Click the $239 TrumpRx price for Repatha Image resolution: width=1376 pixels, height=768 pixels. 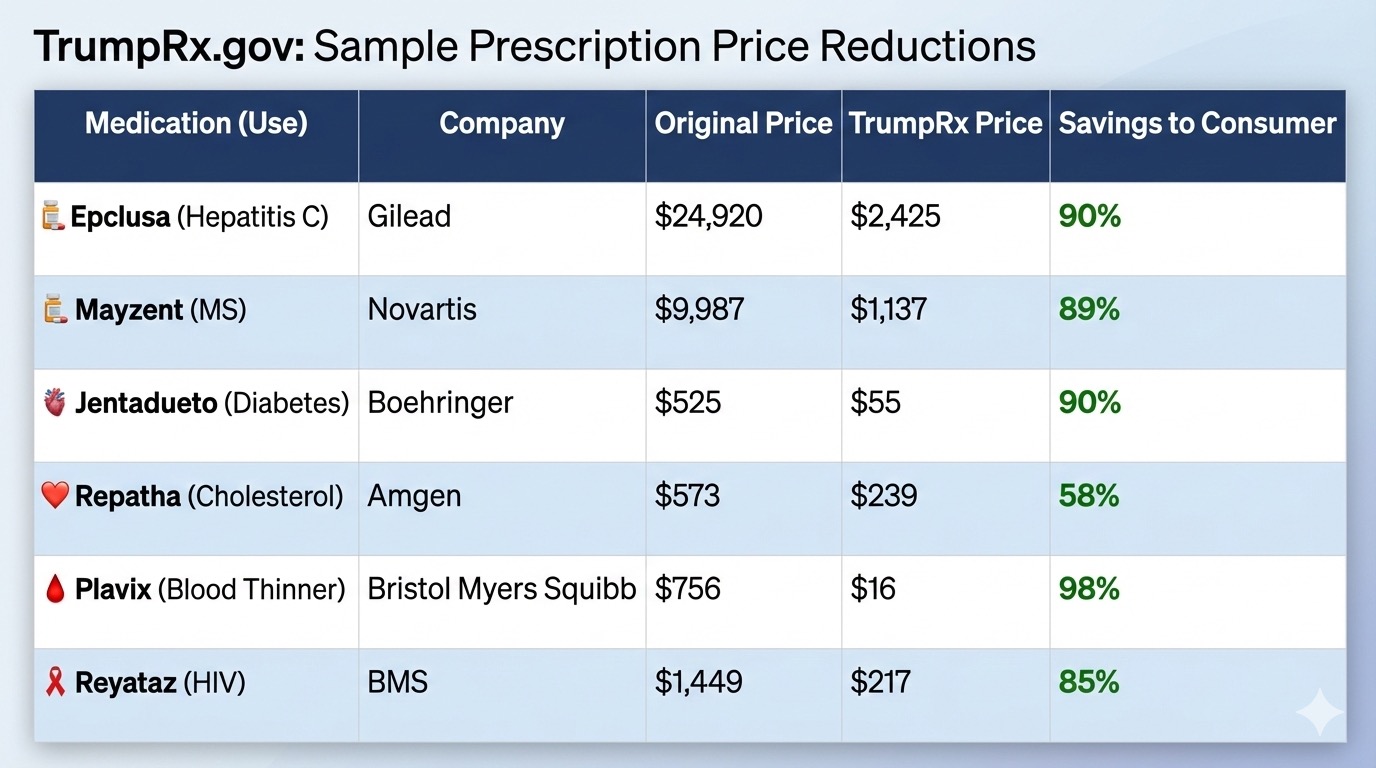pos(884,496)
